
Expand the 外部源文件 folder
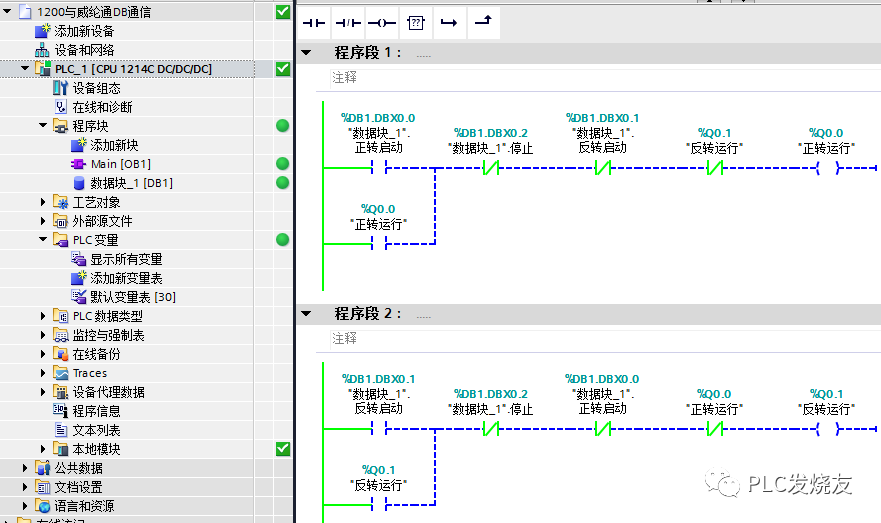coord(43,221)
